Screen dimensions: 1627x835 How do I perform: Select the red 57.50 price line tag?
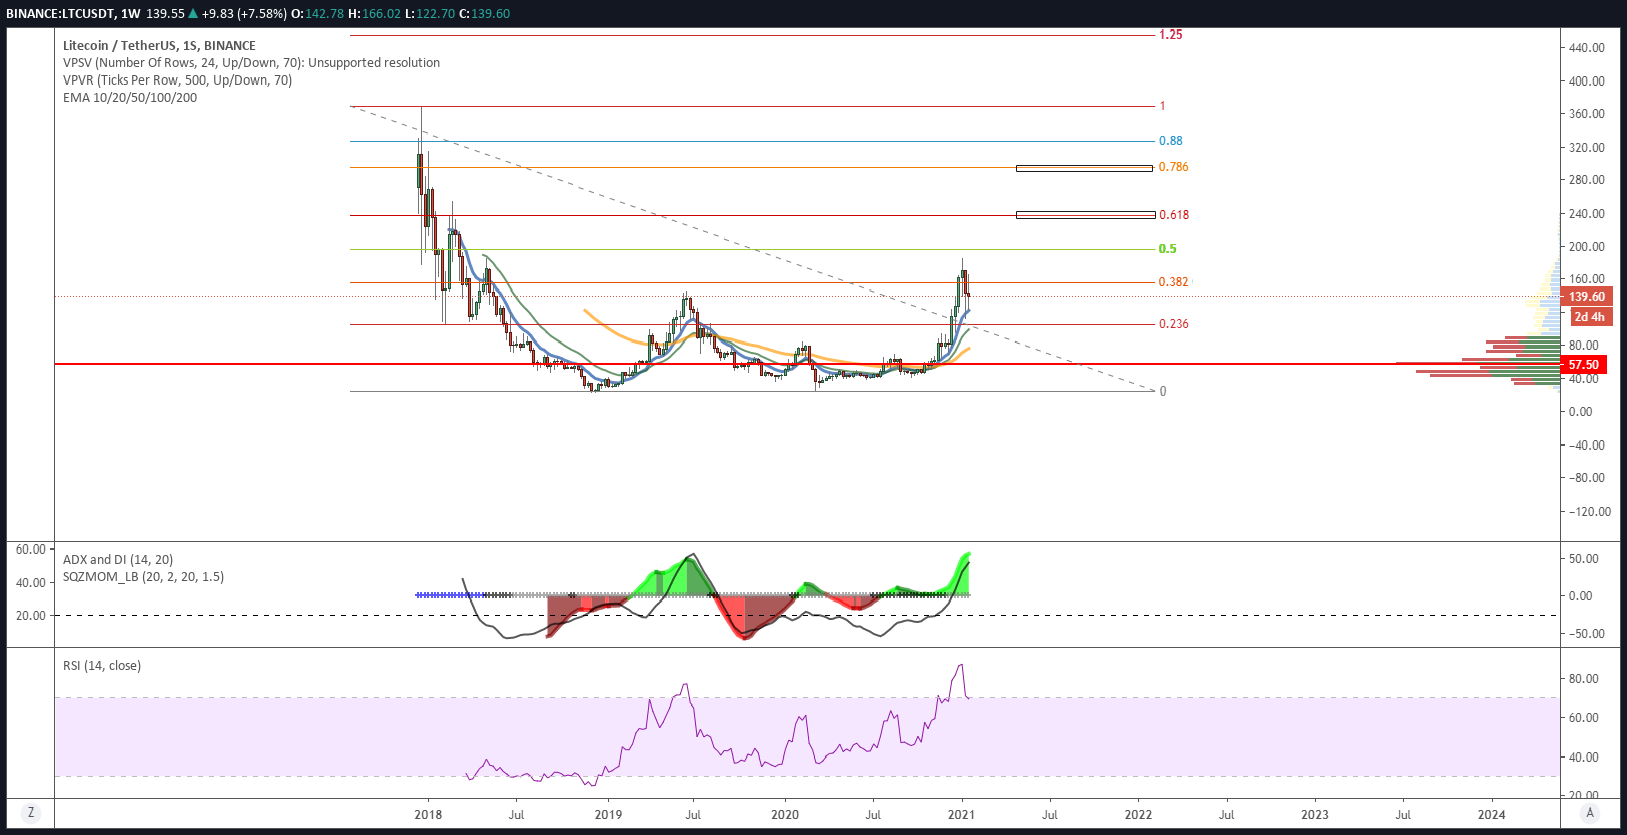coord(1584,365)
